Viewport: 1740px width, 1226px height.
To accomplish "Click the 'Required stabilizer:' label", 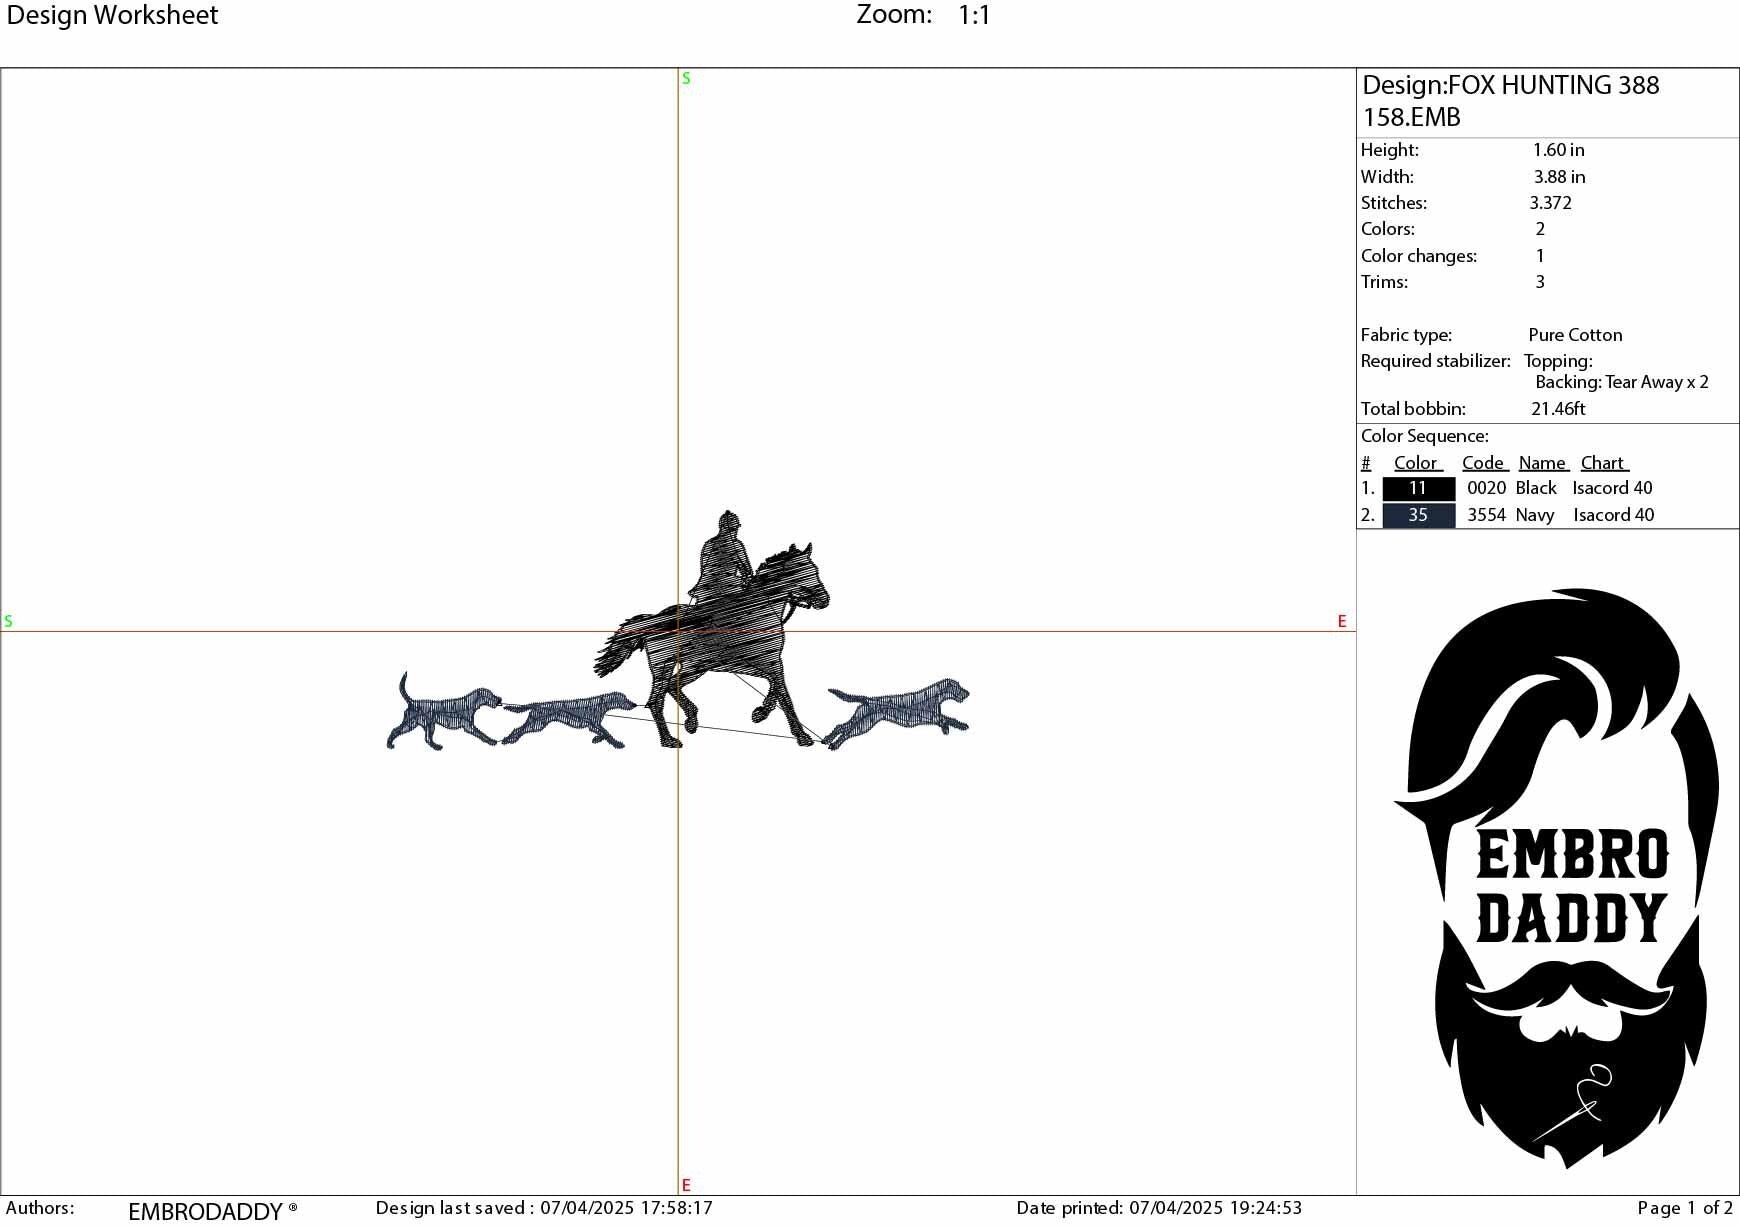I will pyautogui.click(x=1435, y=361).
